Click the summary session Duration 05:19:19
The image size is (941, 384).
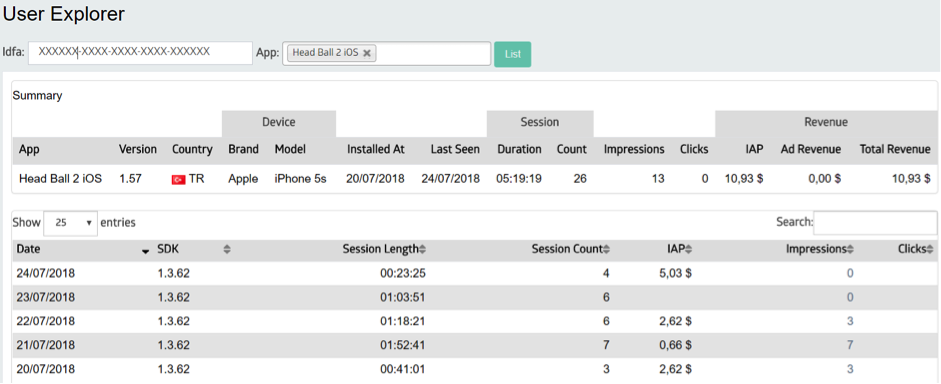coord(519,179)
